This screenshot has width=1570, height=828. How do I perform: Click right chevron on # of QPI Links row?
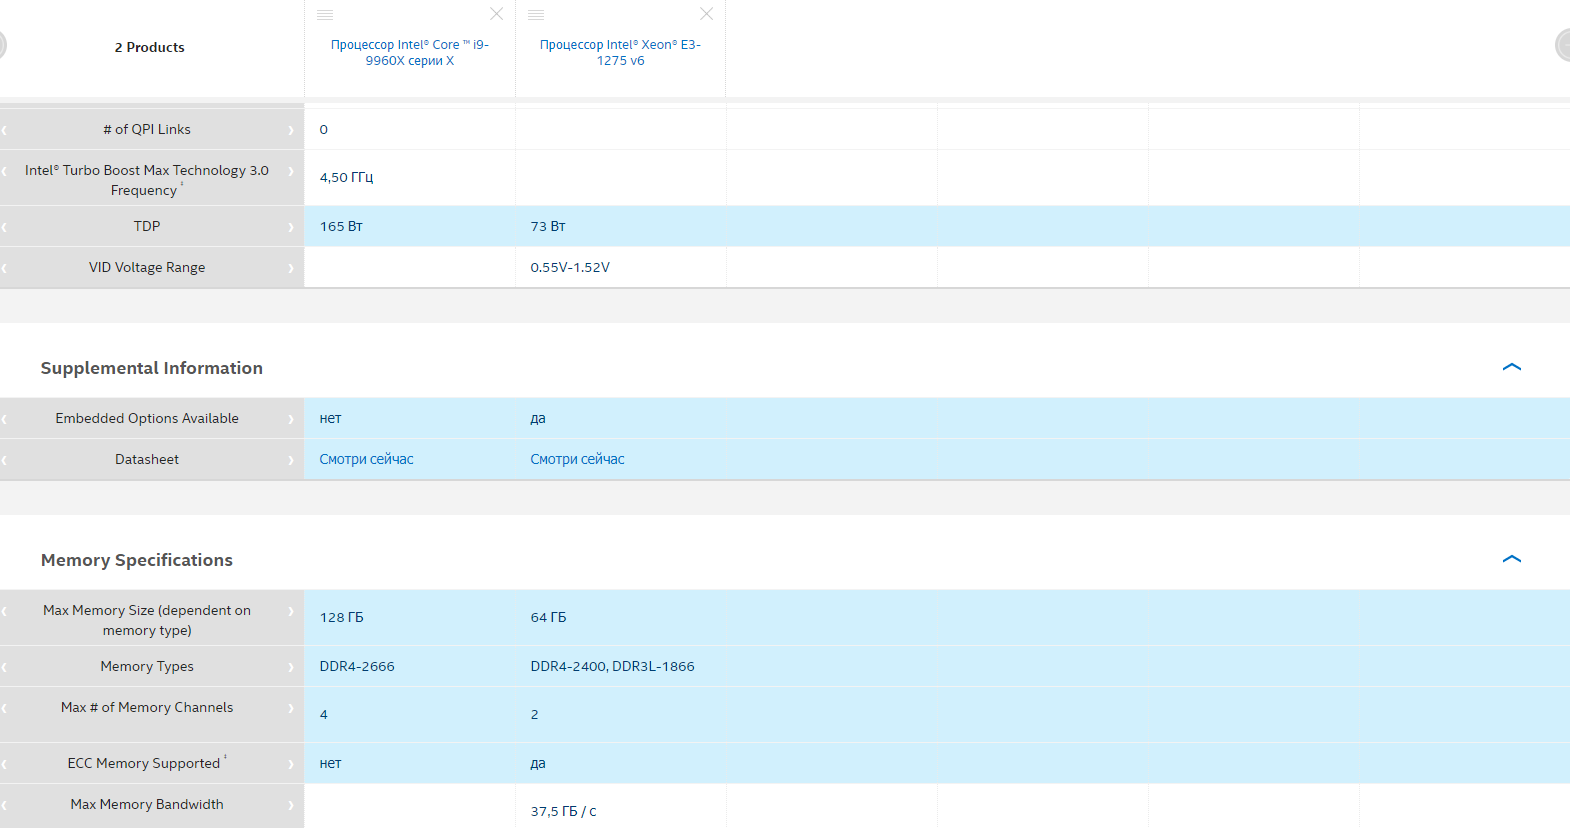point(291,130)
